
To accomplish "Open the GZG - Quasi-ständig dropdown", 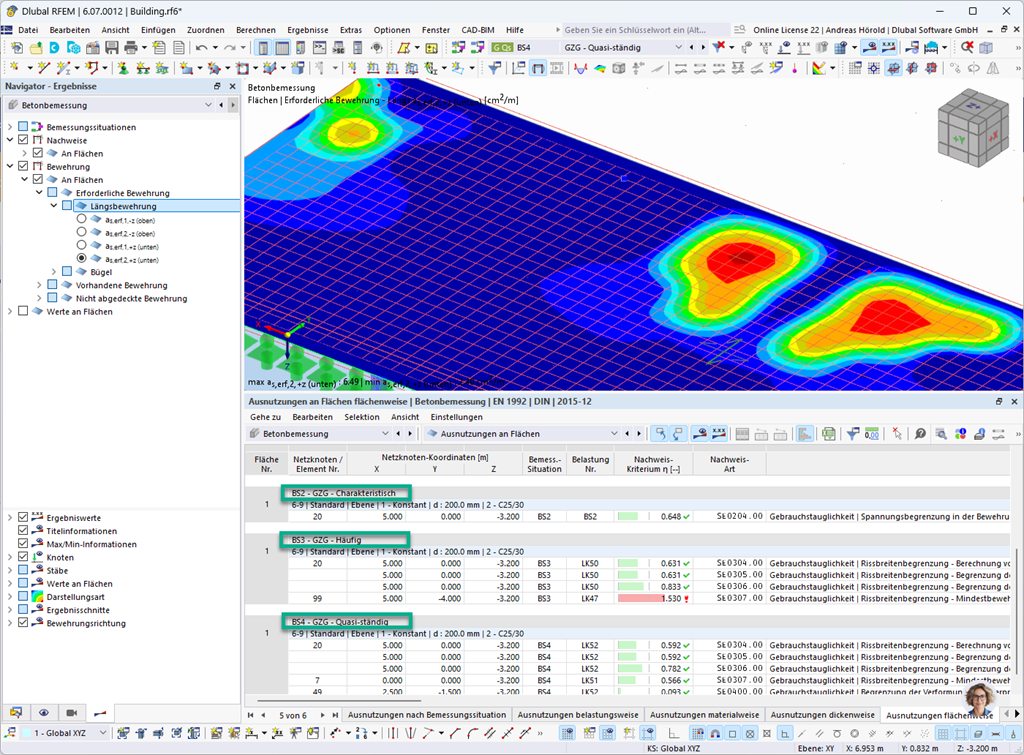I will coord(678,47).
